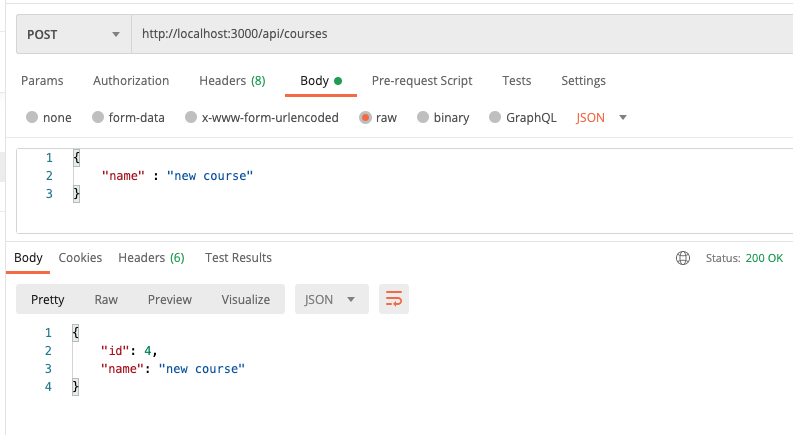Click the 200 OK status text
793x435 pixels.
[x=764, y=258]
